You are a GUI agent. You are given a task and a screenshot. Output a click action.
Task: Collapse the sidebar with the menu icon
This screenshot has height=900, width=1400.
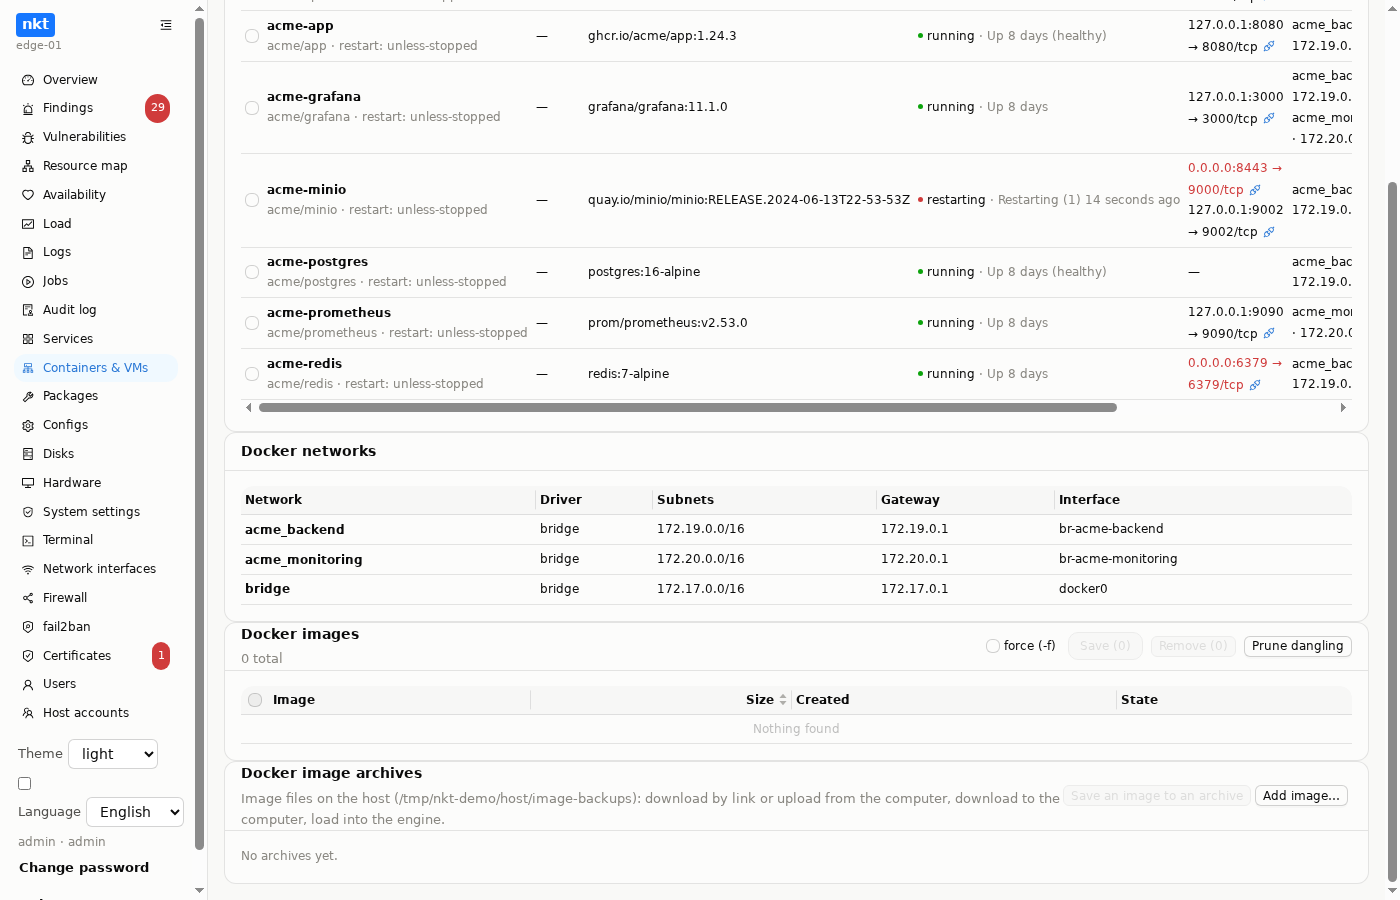(166, 25)
